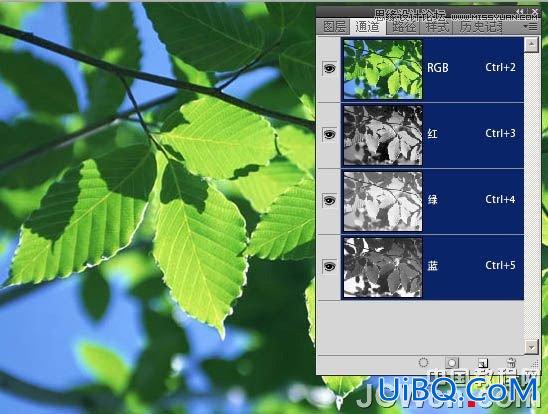Select the 绿 channel labeled Ctrl+4
The height and width of the screenshot is (414, 548).
(432, 201)
